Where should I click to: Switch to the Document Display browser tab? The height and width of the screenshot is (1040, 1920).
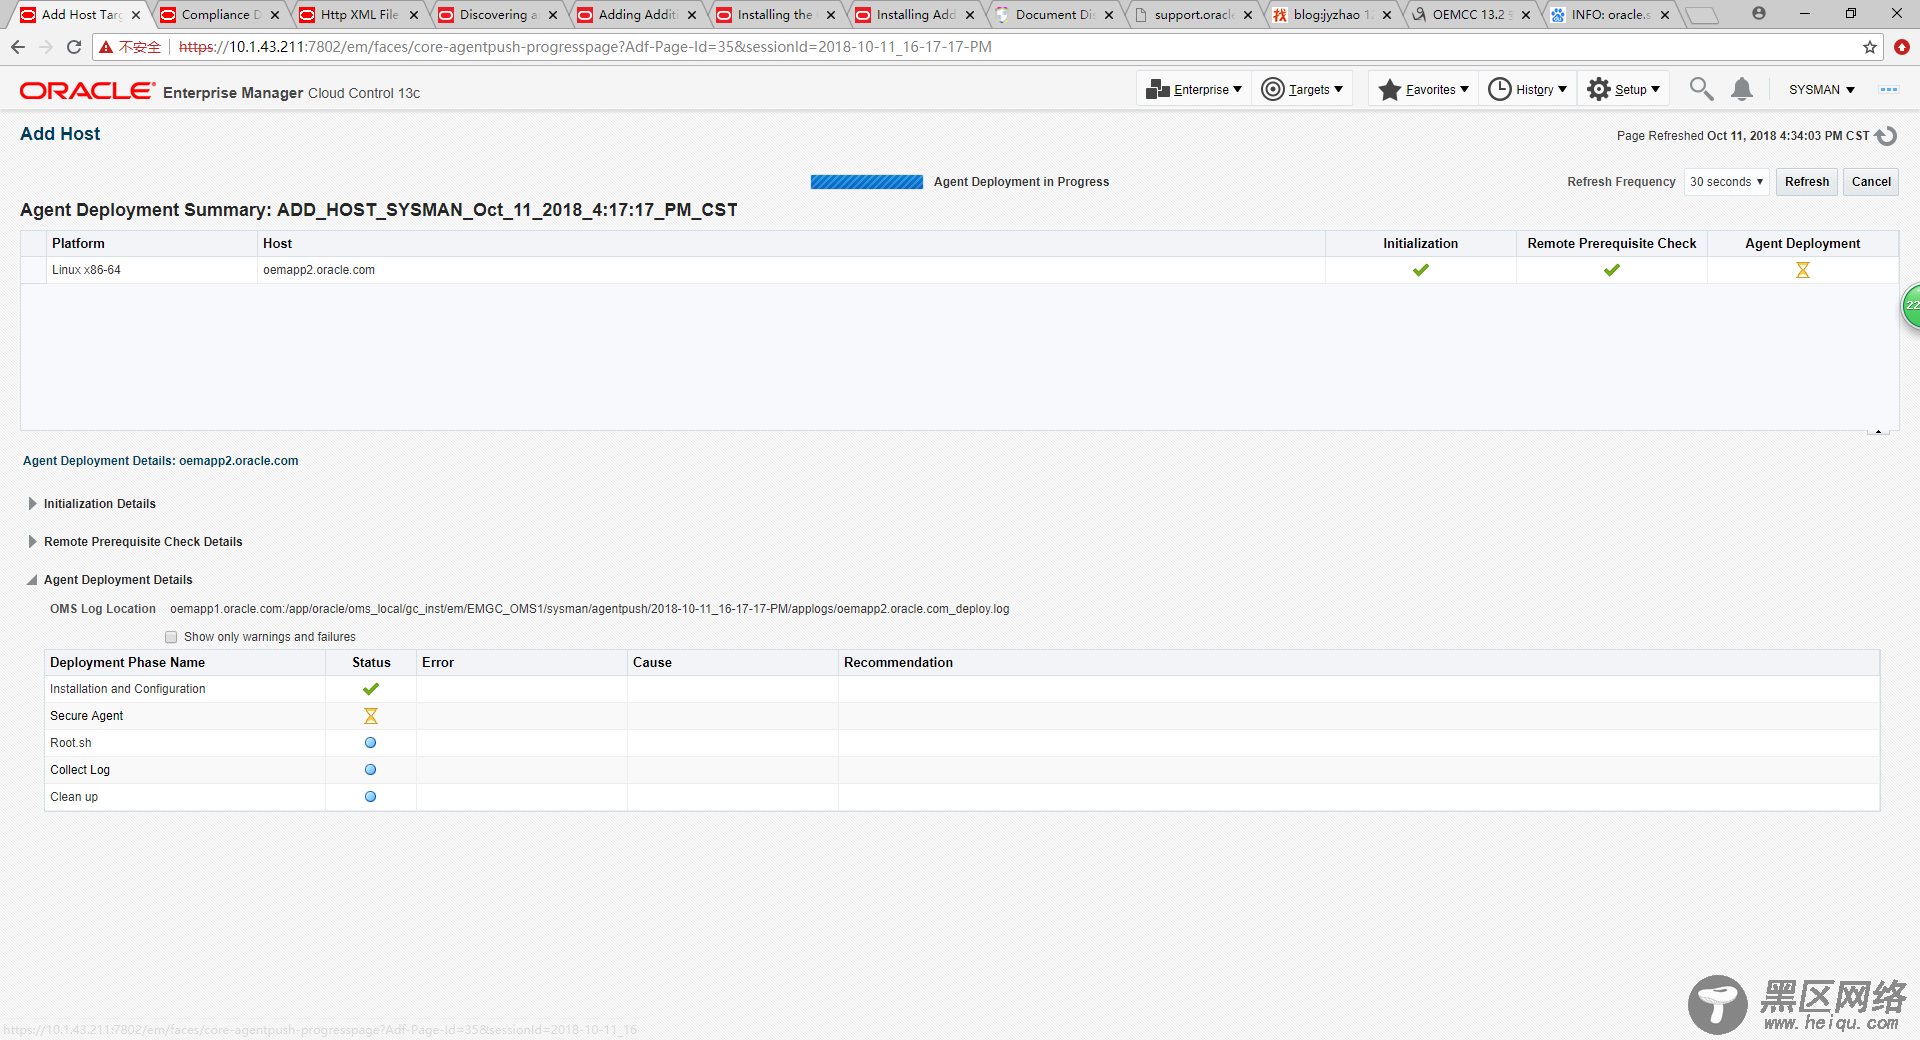(1054, 15)
